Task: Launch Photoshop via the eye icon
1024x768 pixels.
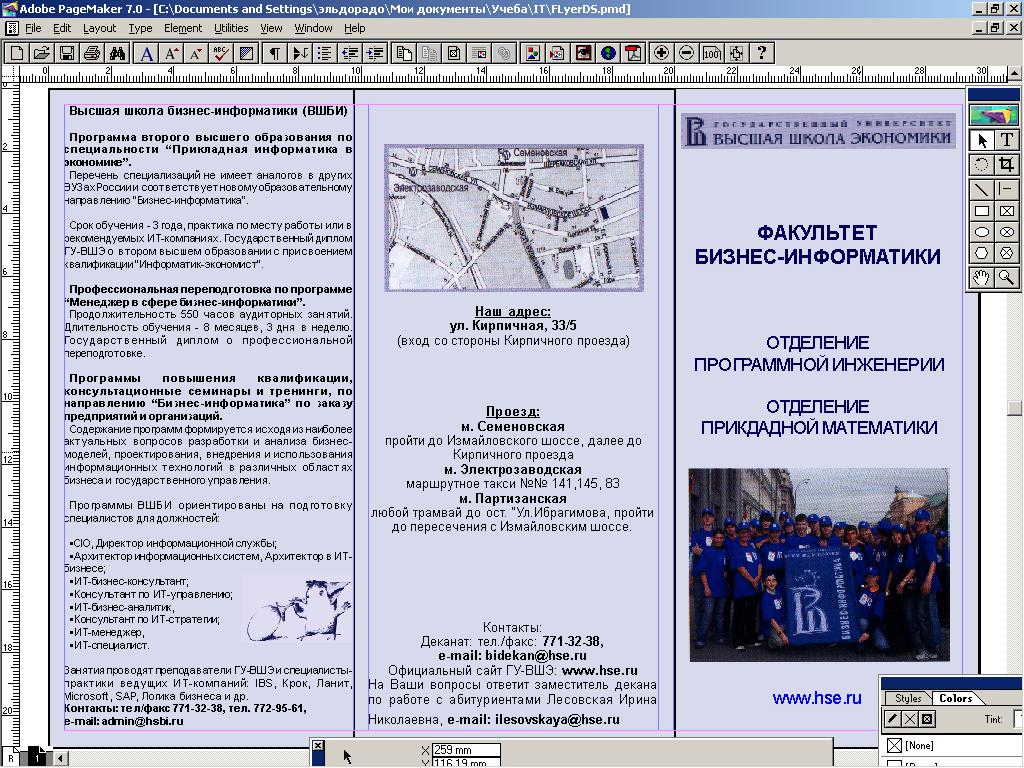Action: click(x=583, y=53)
